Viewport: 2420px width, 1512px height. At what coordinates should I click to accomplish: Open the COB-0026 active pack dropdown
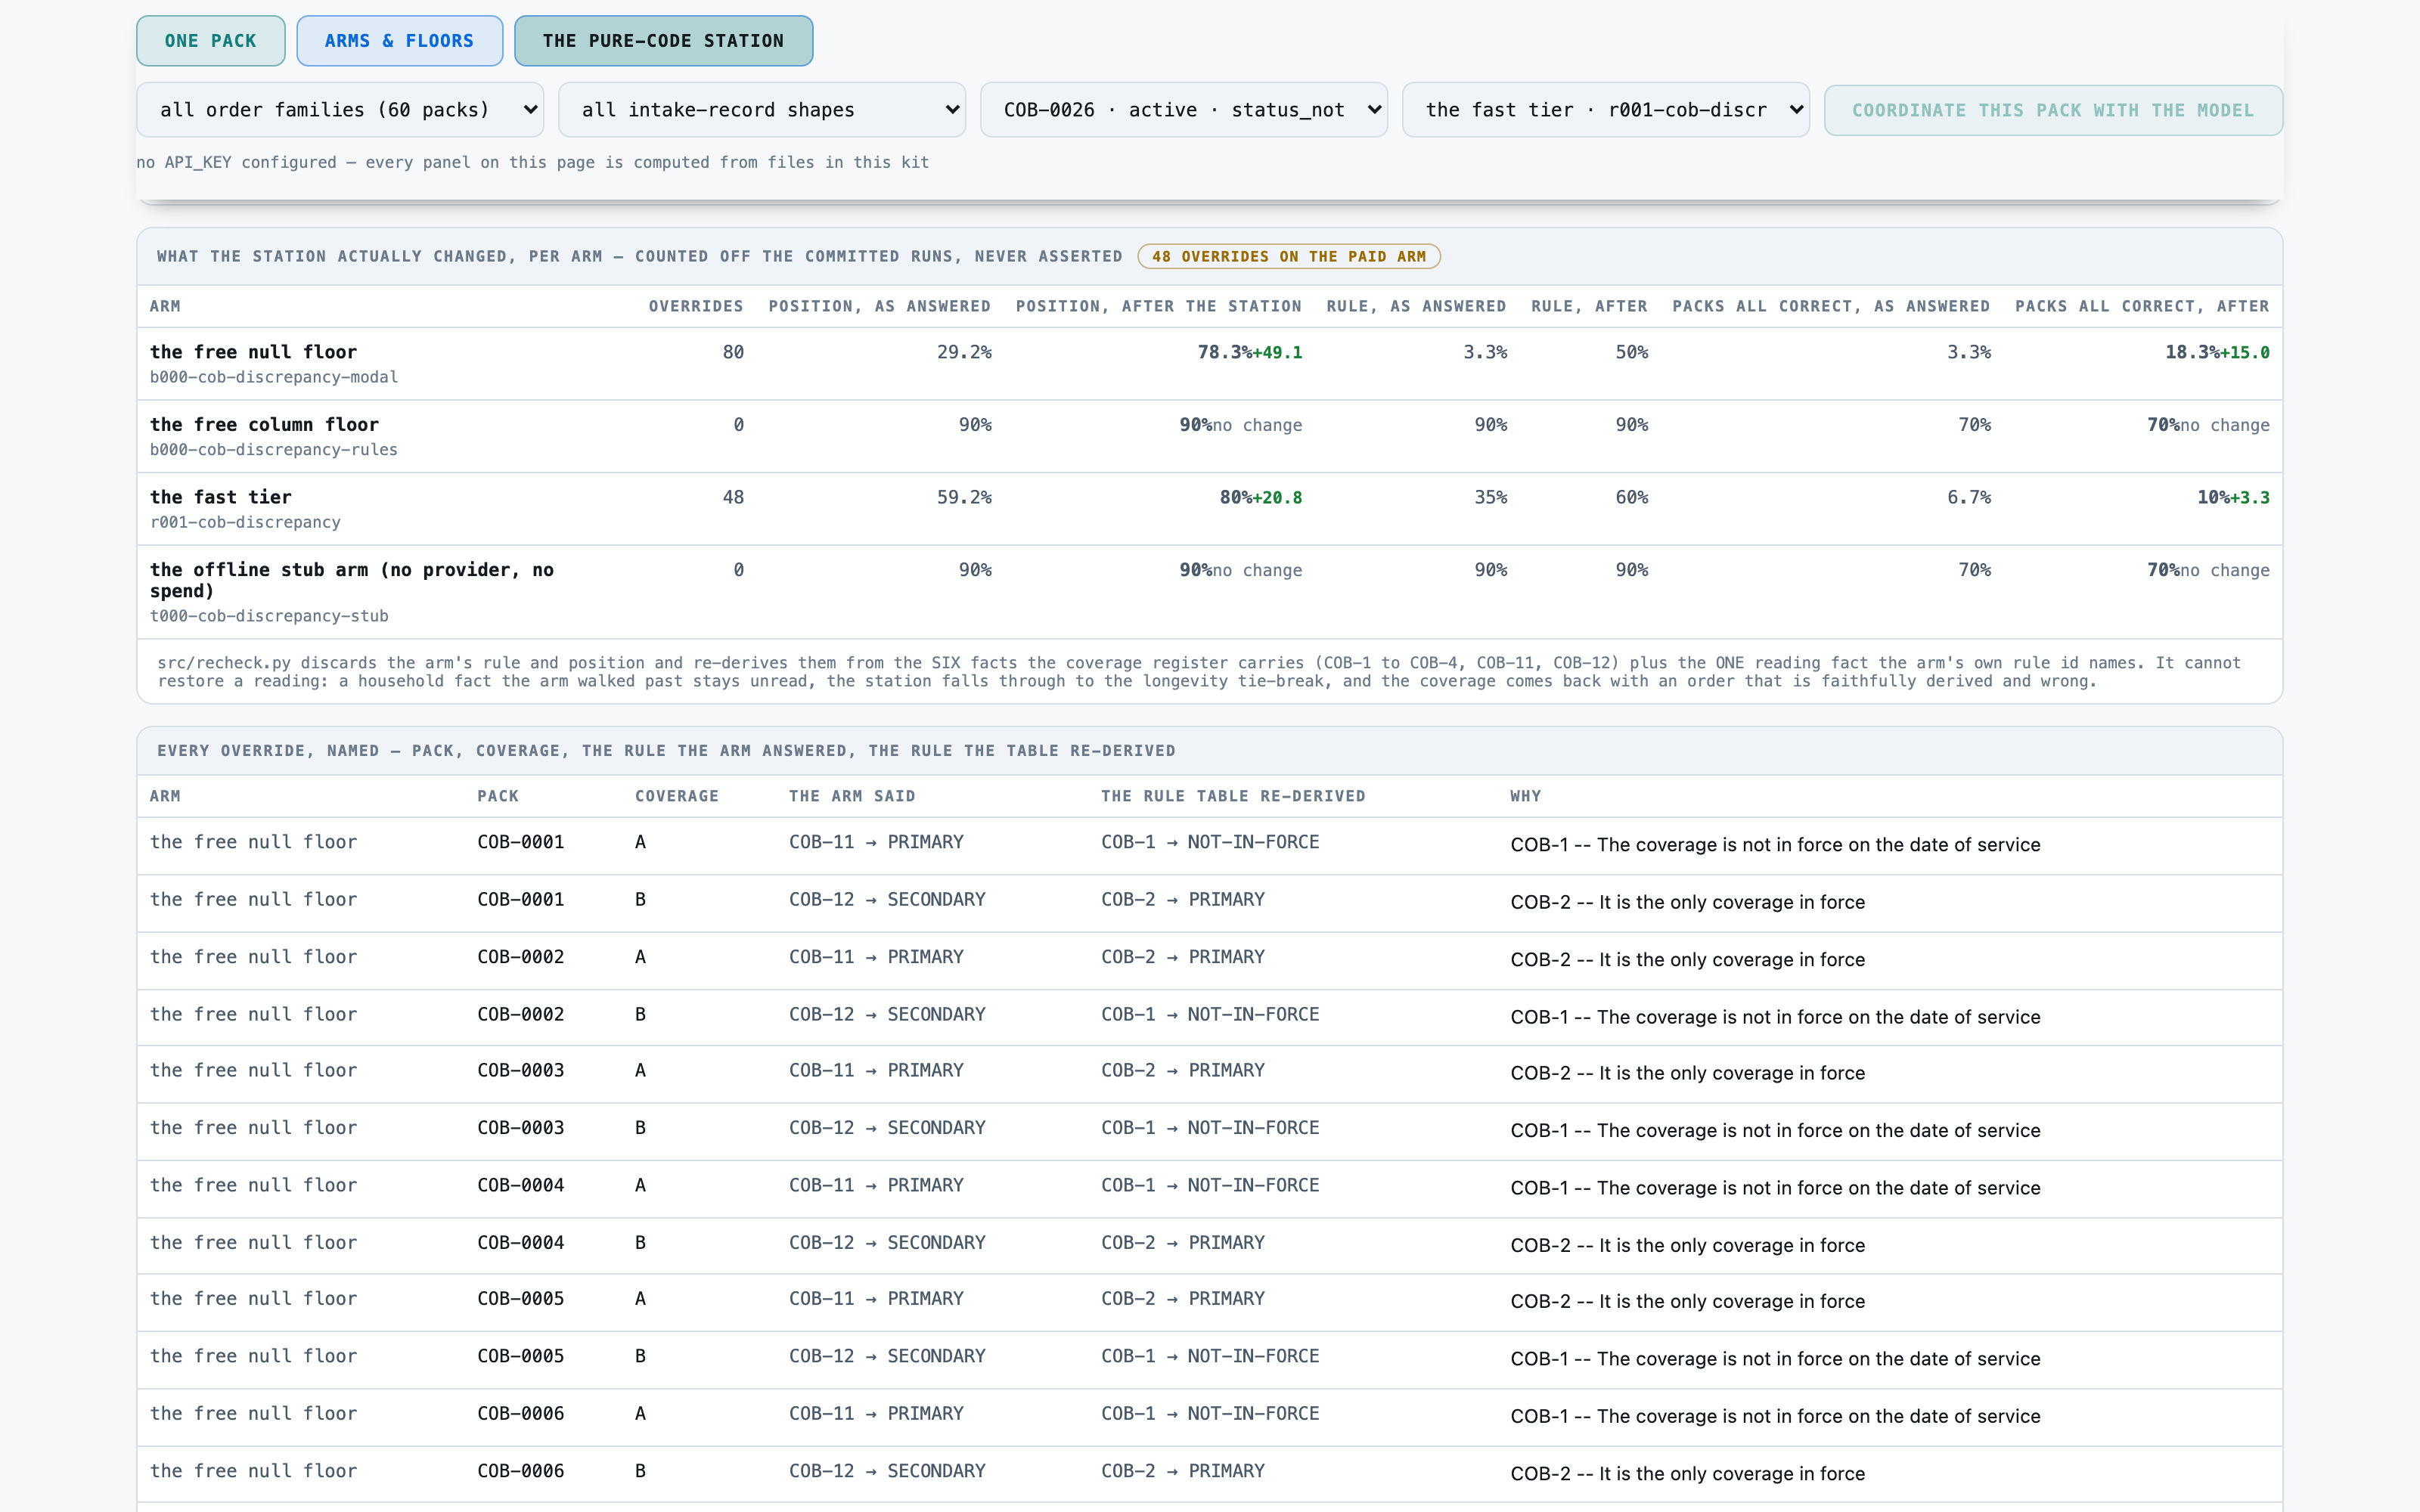coord(1184,110)
